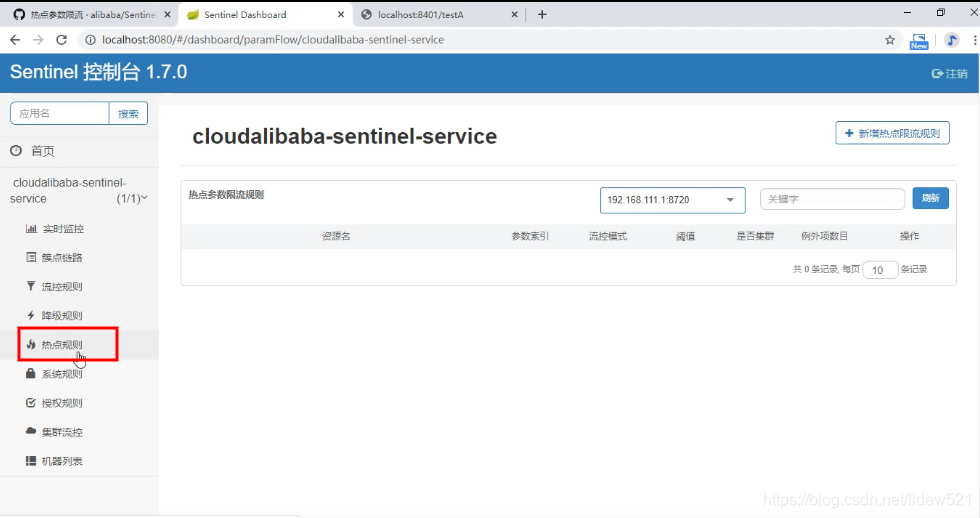Open 流控规则 flow rules
980x518 pixels.
point(62,287)
